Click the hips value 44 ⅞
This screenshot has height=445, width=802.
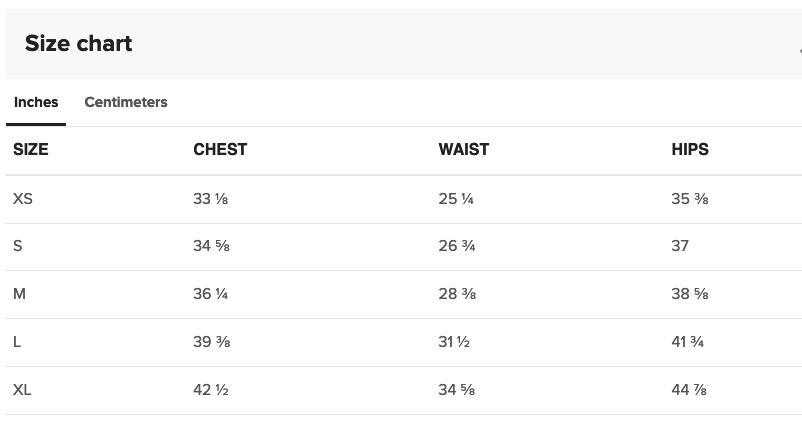click(x=688, y=390)
